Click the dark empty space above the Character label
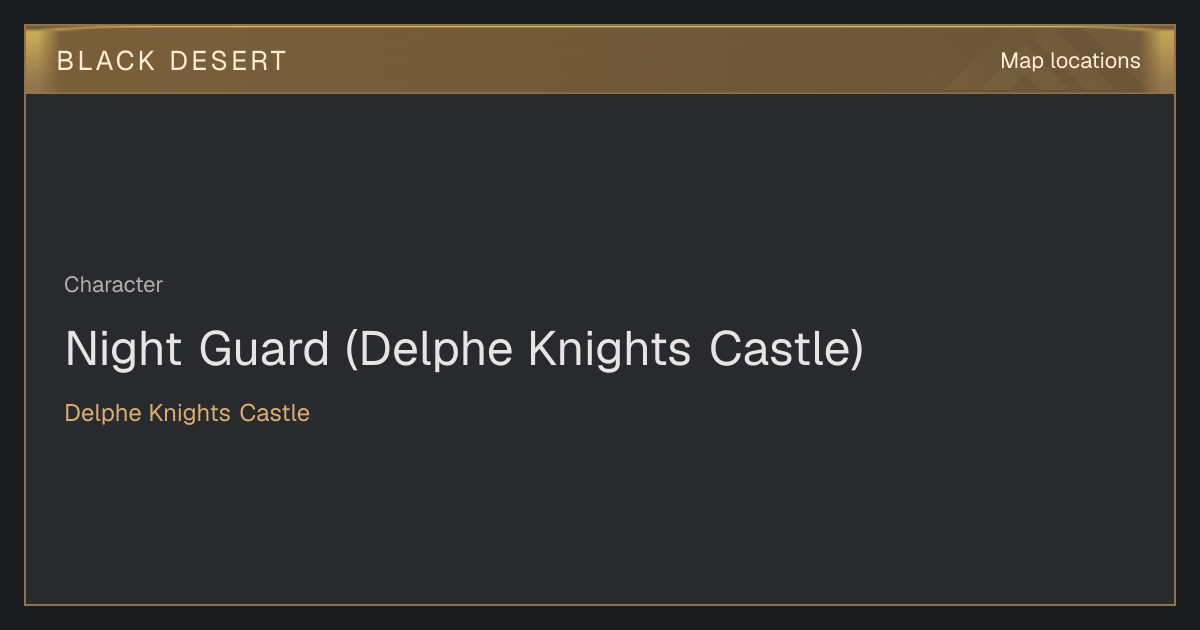The image size is (1200, 630). [x=600, y=180]
